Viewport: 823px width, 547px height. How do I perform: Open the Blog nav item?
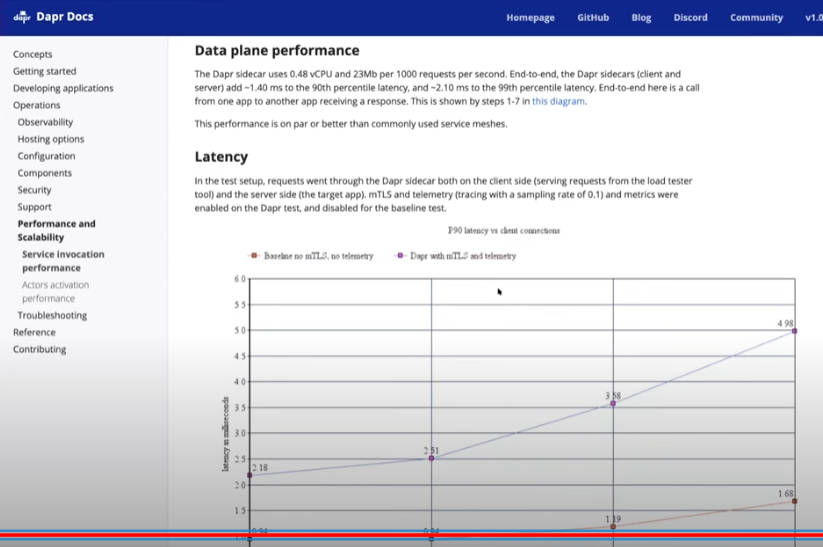[641, 17]
